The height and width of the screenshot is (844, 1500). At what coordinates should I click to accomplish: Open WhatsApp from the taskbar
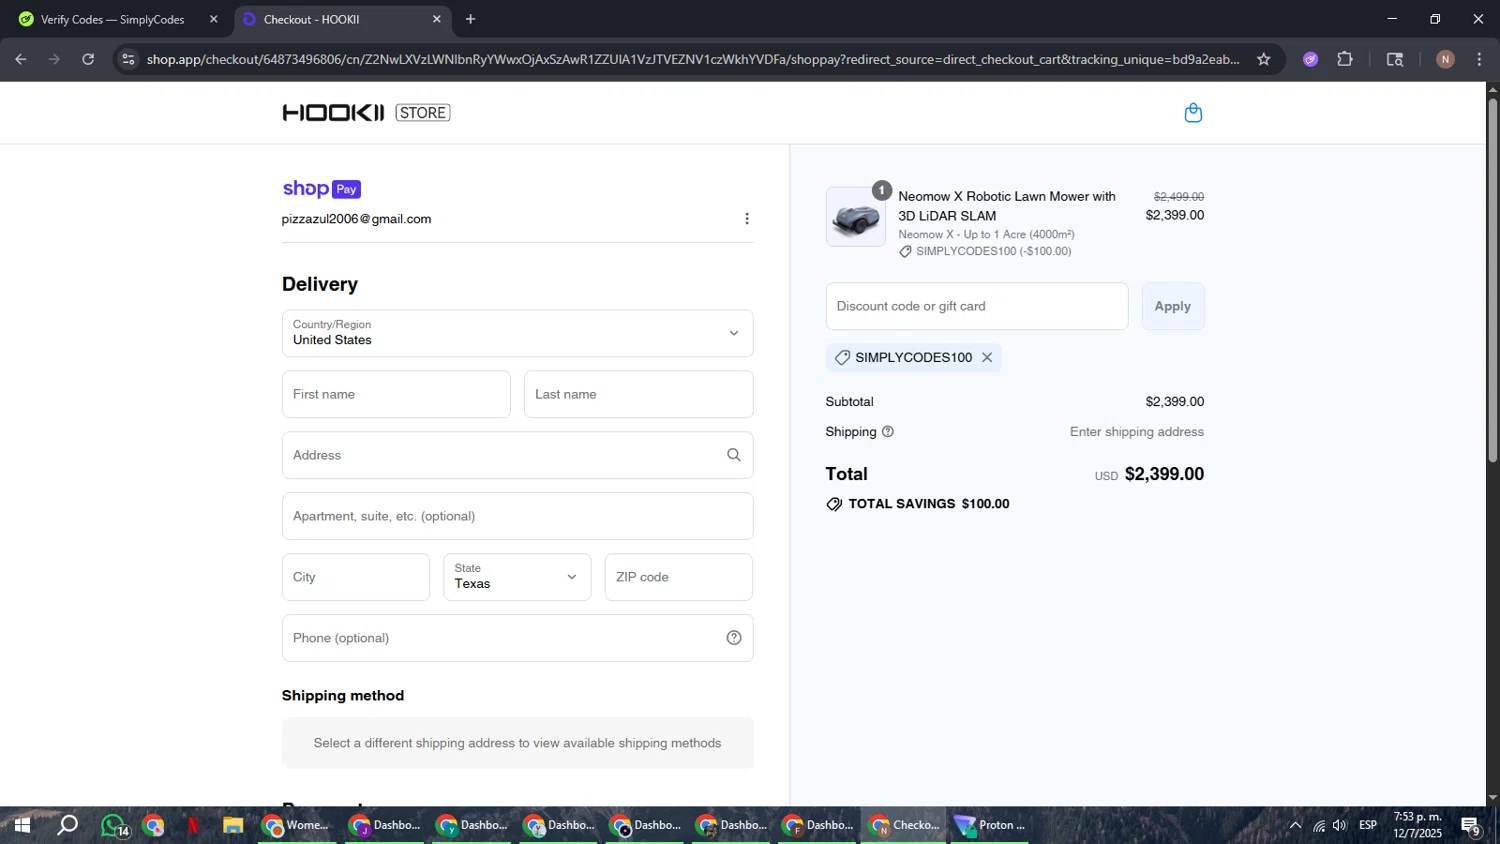[x=114, y=825]
